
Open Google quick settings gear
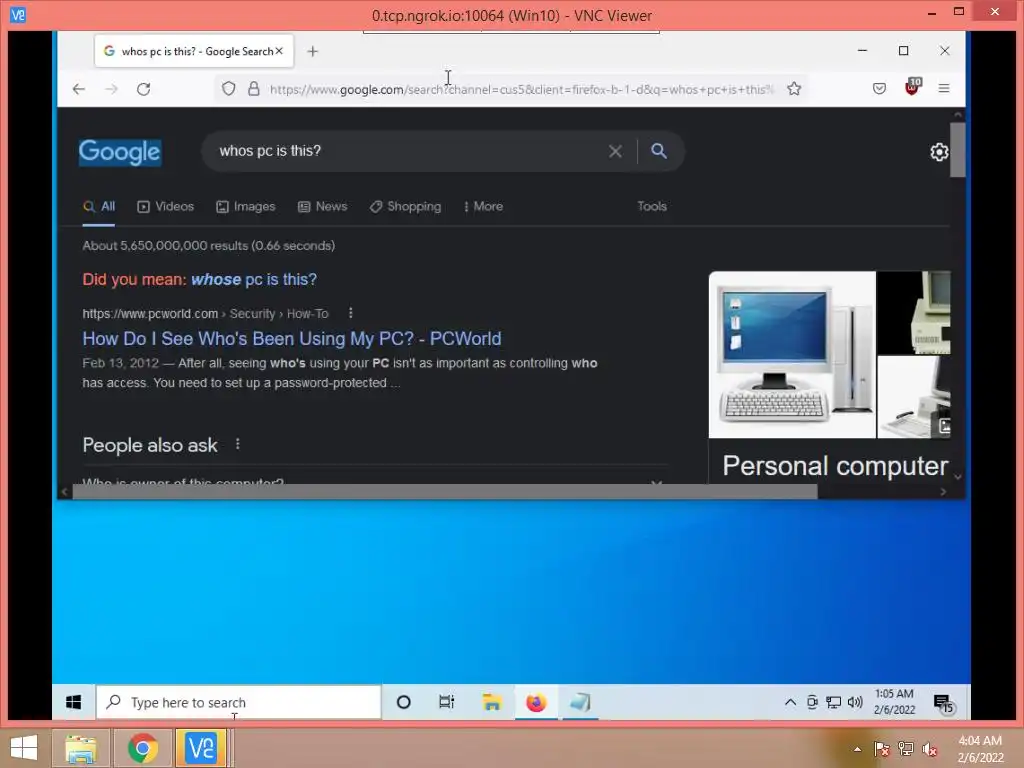938,152
